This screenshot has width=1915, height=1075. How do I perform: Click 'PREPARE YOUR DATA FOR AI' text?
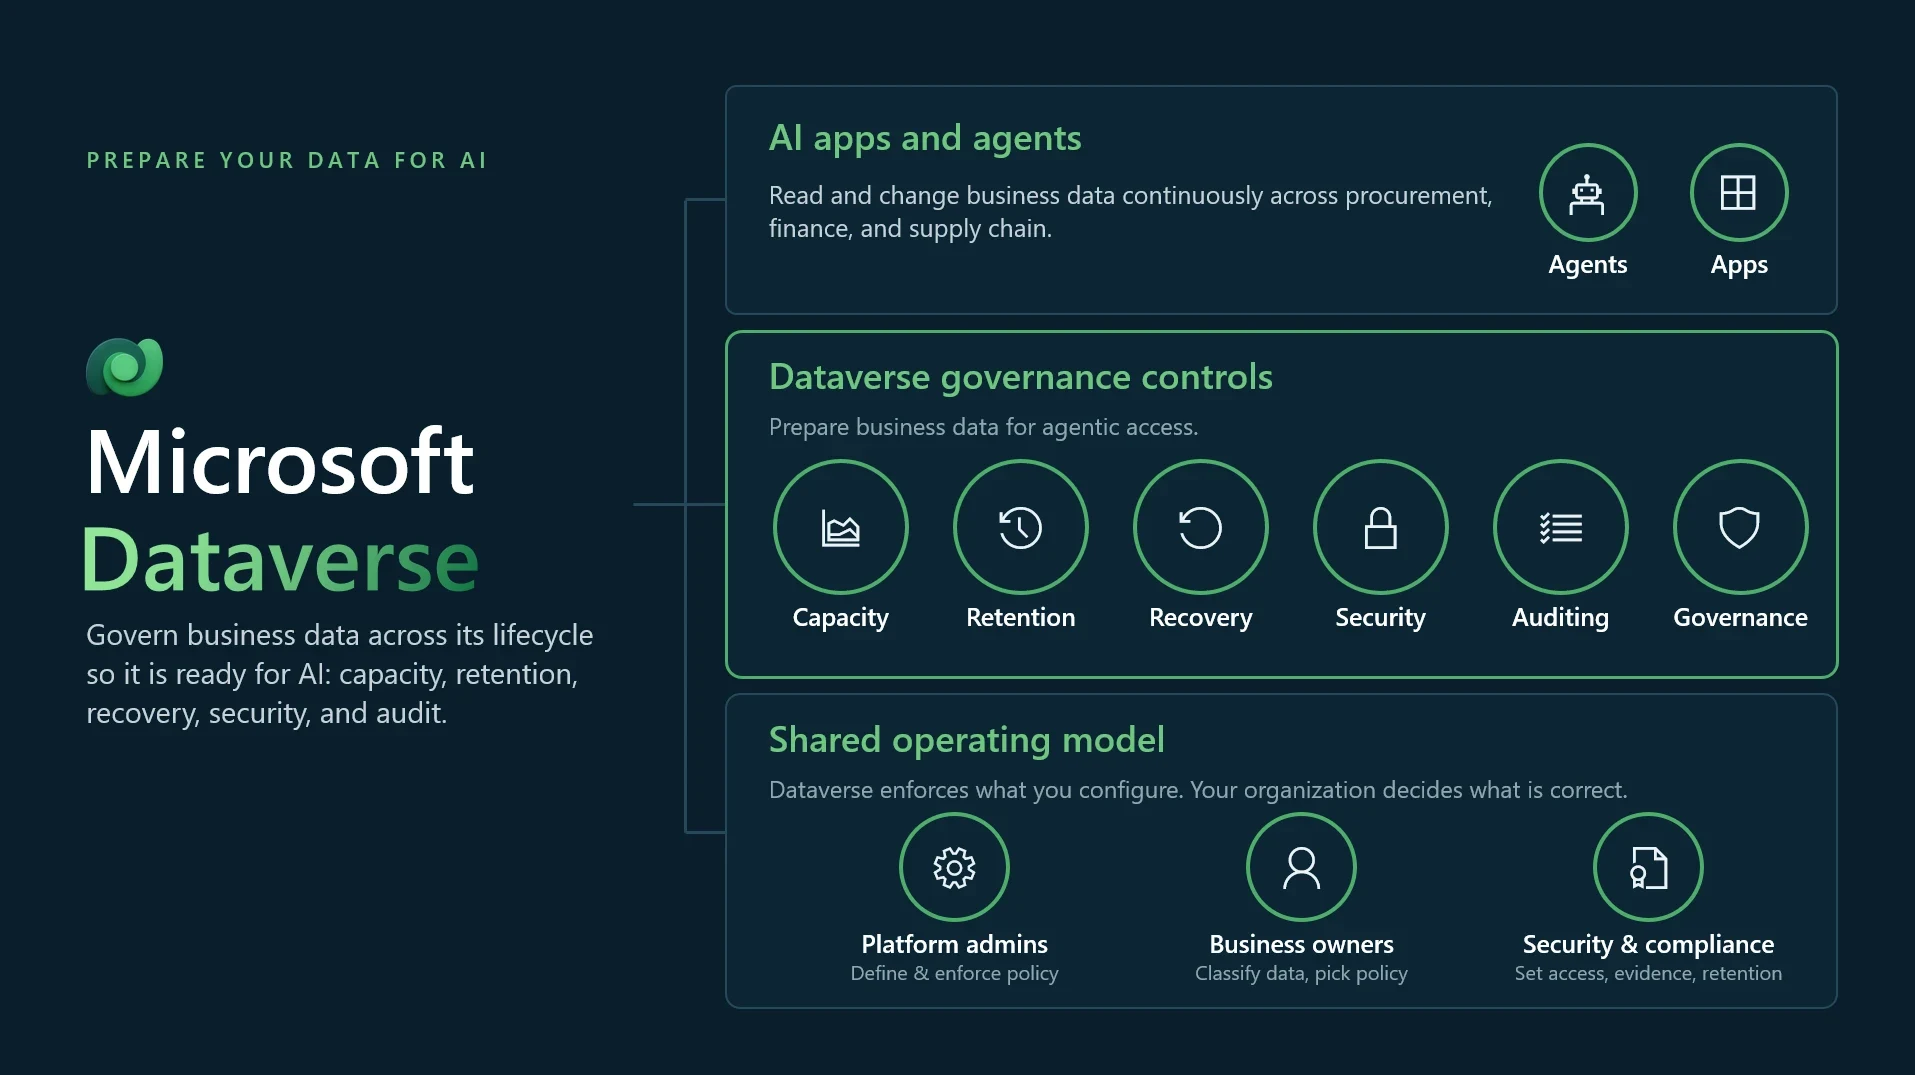287,160
